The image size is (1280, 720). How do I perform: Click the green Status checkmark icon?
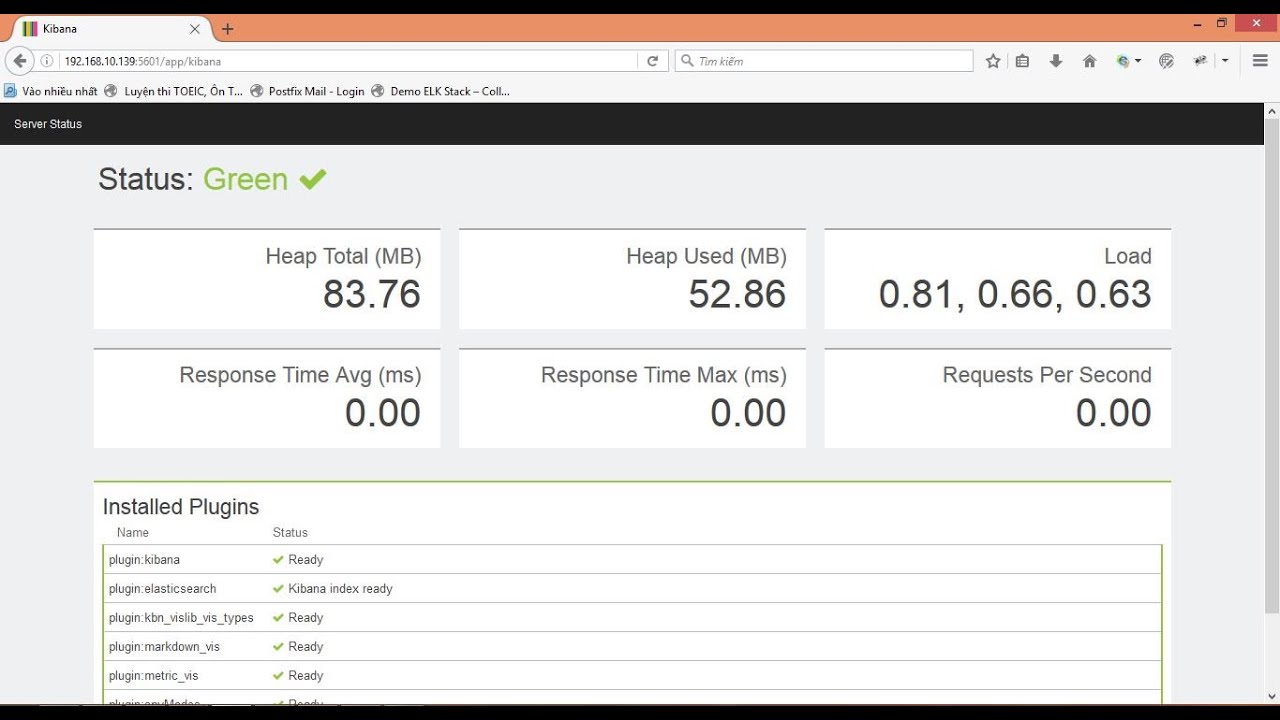(x=313, y=179)
